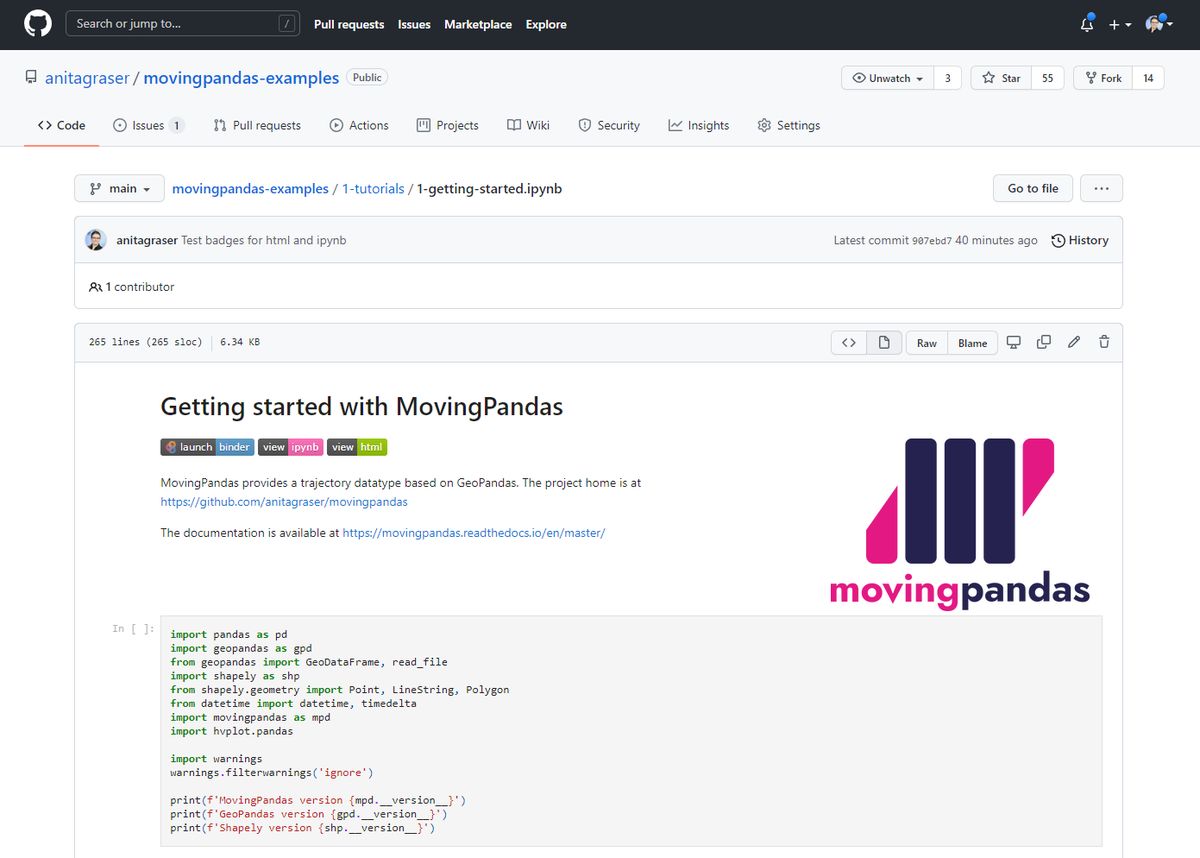Select the raw code view icon
1200x858 pixels.
click(848, 342)
